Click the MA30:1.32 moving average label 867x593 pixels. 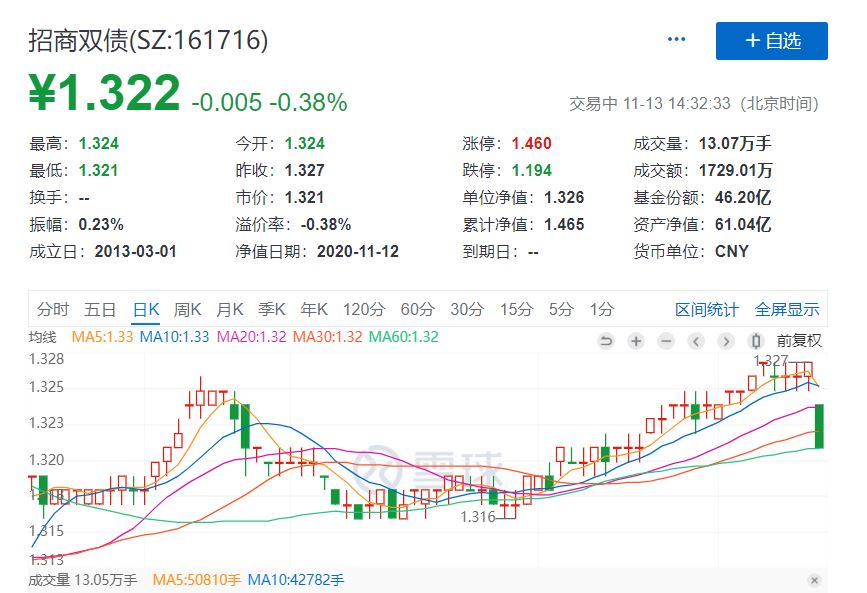pos(327,337)
